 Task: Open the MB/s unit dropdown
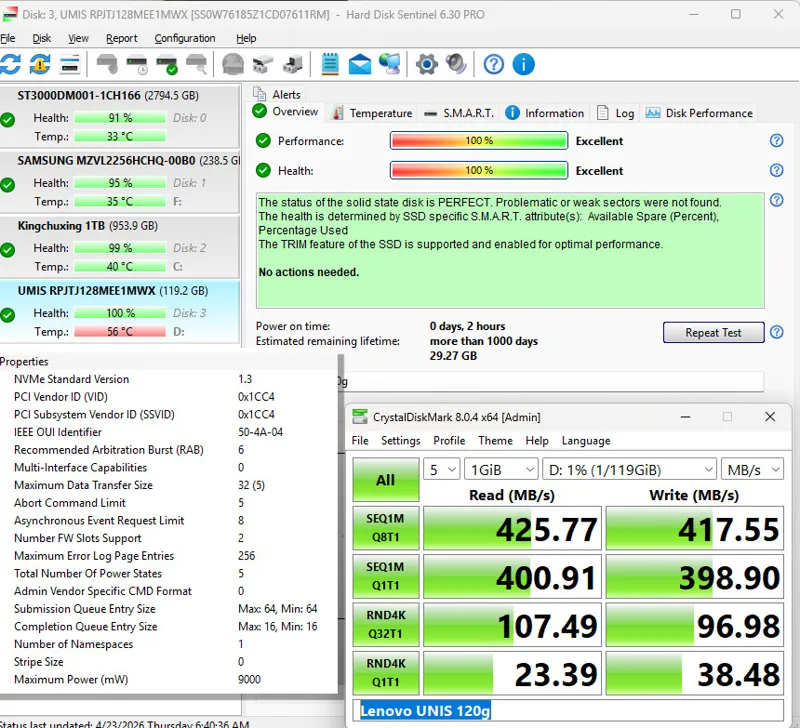click(752, 469)
